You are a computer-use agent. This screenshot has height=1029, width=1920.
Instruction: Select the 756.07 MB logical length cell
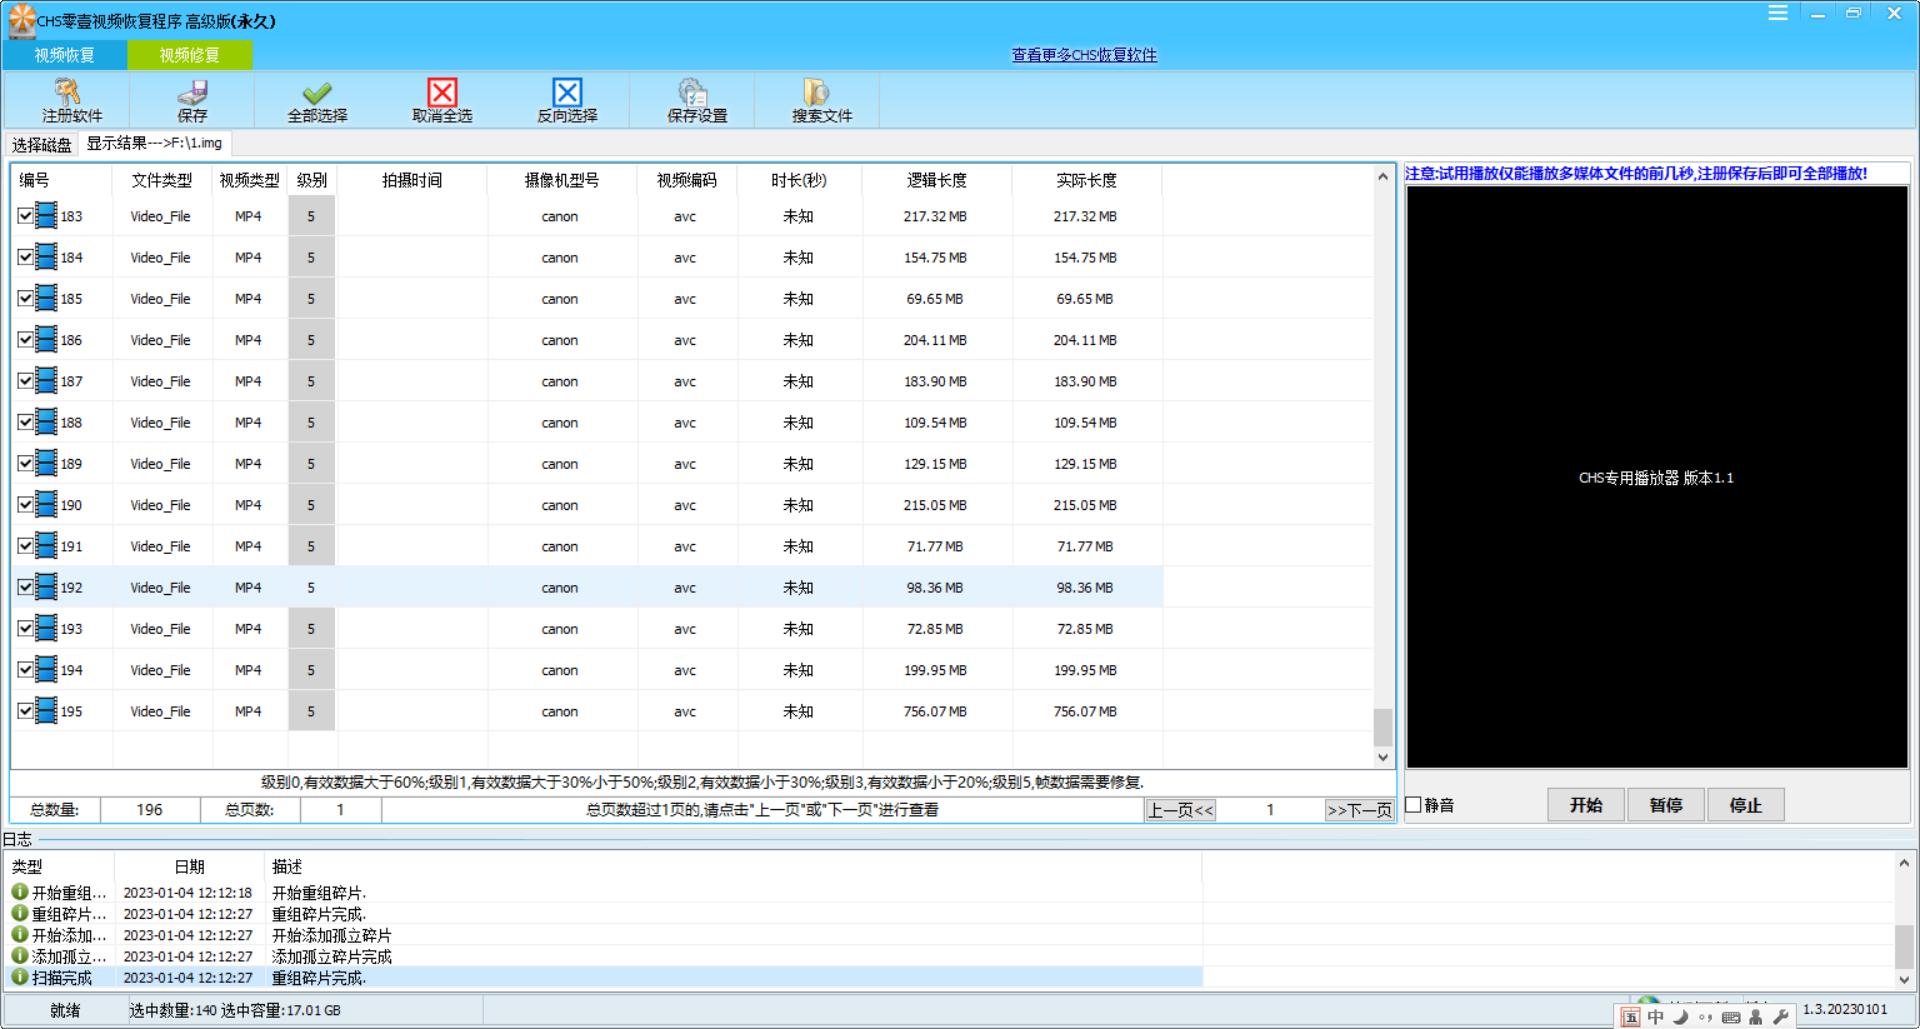(936, 711)
